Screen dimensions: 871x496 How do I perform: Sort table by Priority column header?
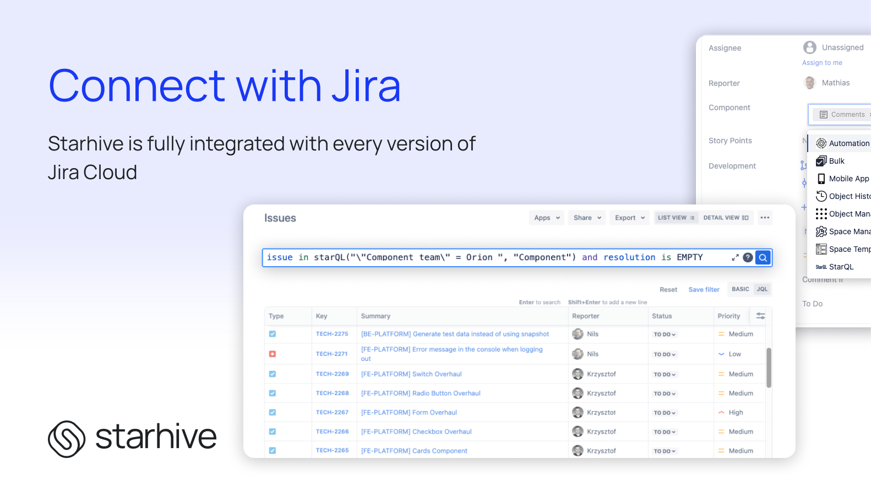point(729,316)
